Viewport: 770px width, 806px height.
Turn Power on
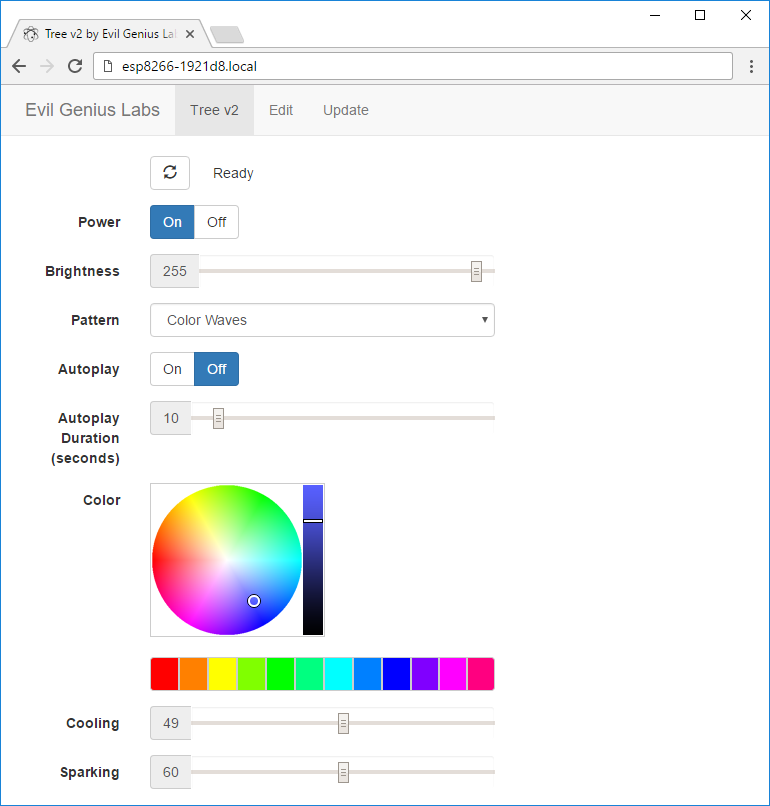(172, 222)
